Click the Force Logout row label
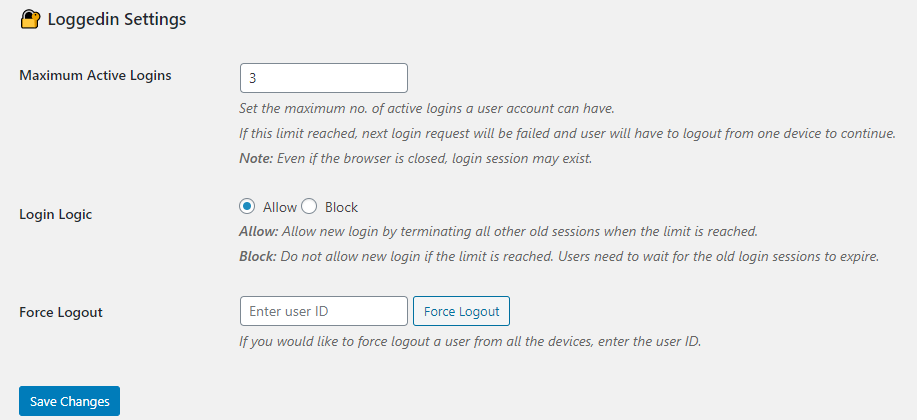917x420 pixels. 61,312
